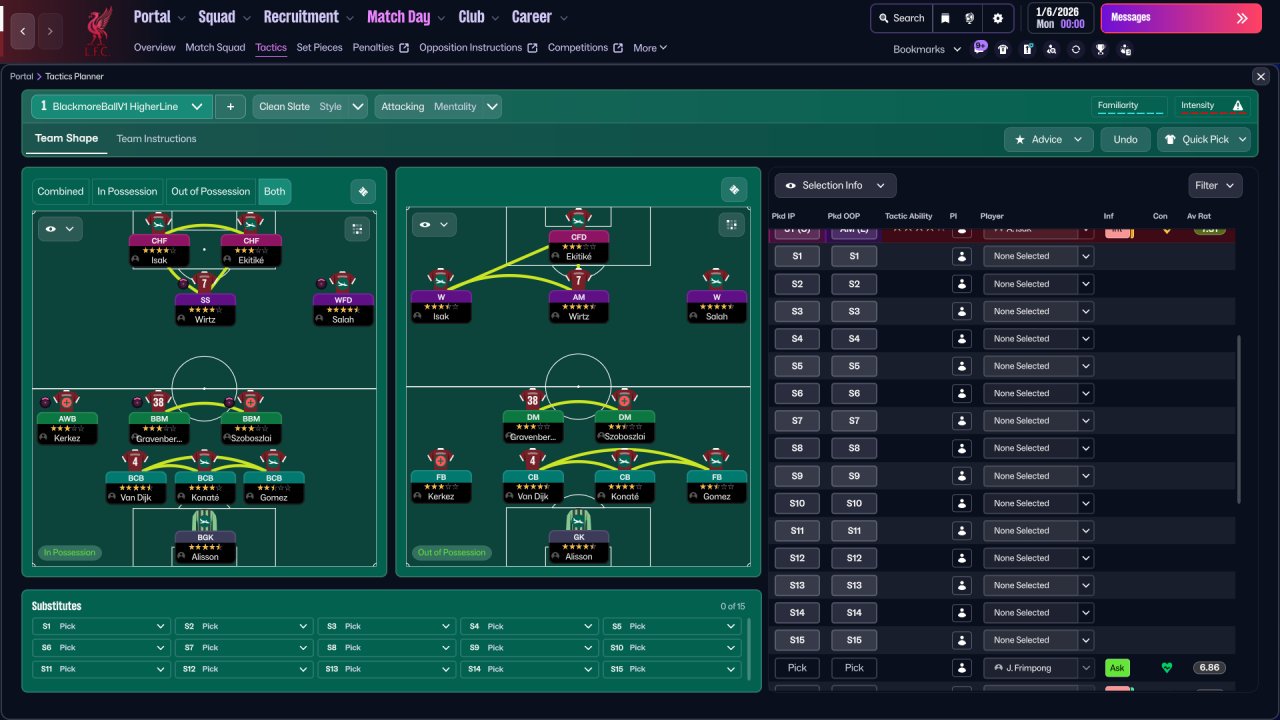This screenshot has height=720, width=1280.
Task: Open the Match Squad tab
Action: click(x=215, y=48)
